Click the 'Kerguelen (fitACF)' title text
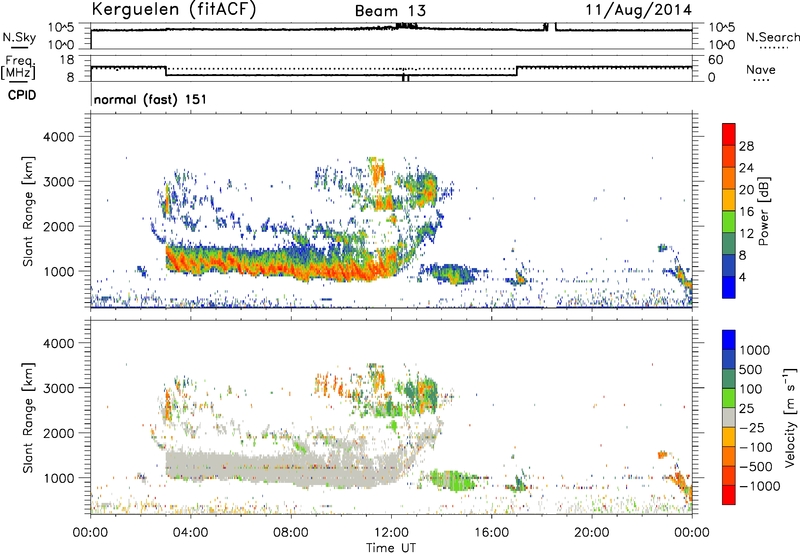This screenshot has width=800, height=554. (x=173, y=9)
